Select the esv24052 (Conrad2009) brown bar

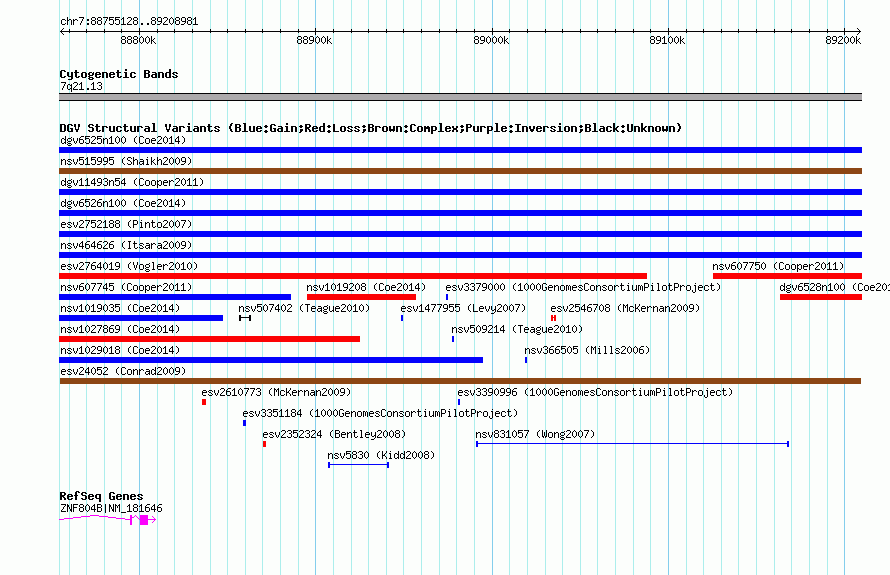pyautogui.click(x=460, y=381)
